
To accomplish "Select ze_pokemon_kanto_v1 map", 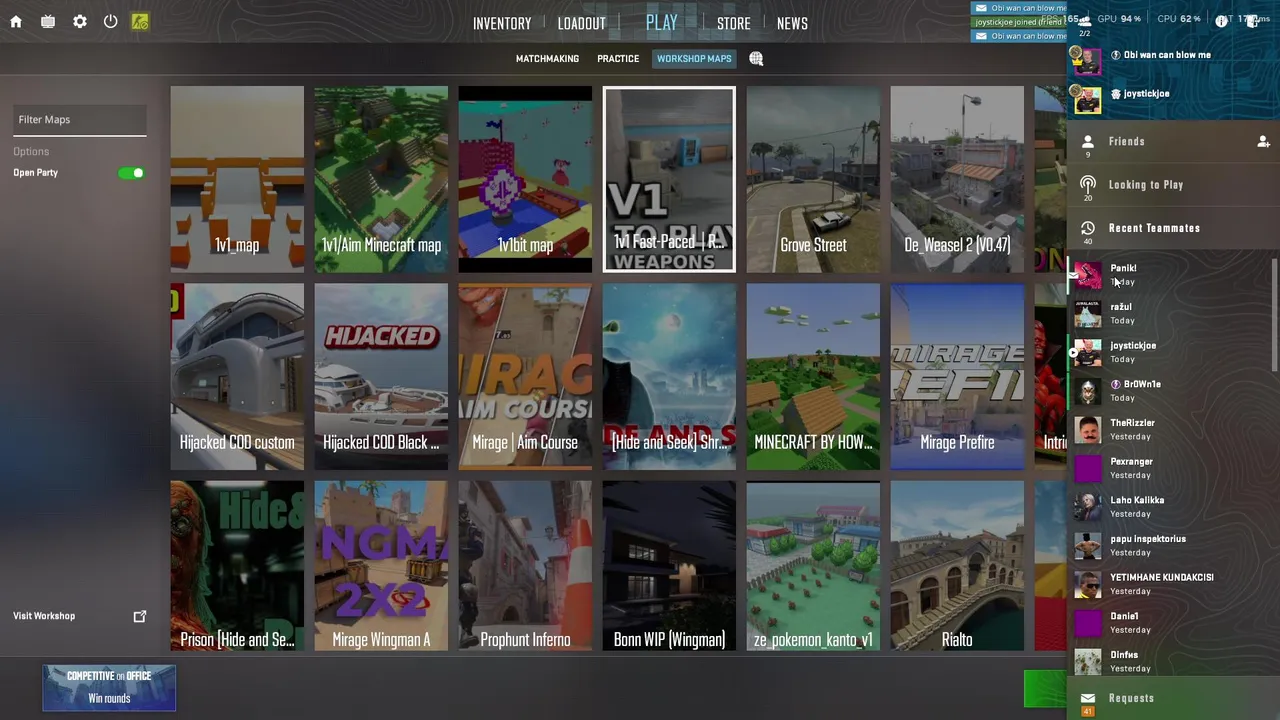I will click(813, 566).
